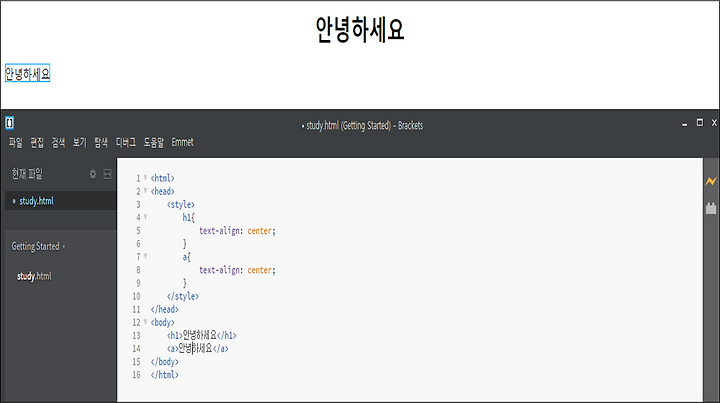Click line number 5 in the gutter

[x=138, y=231]
